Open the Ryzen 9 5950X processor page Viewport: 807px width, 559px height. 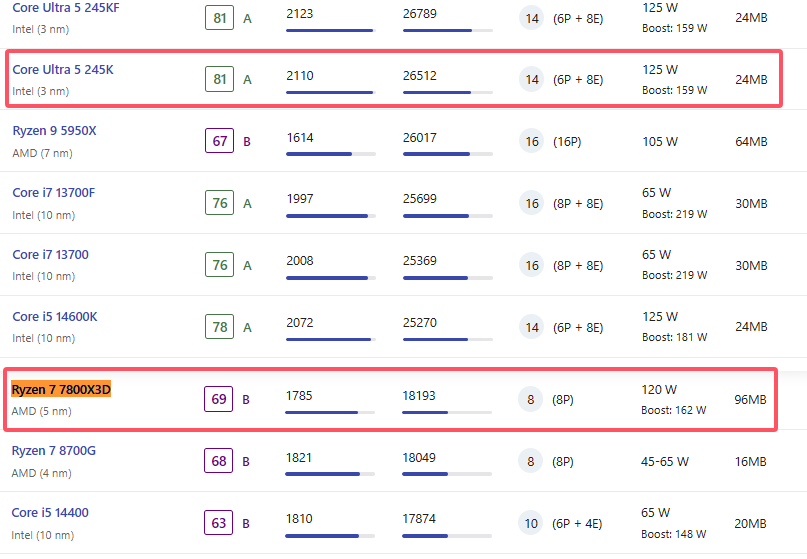click(x=54, y=131)
